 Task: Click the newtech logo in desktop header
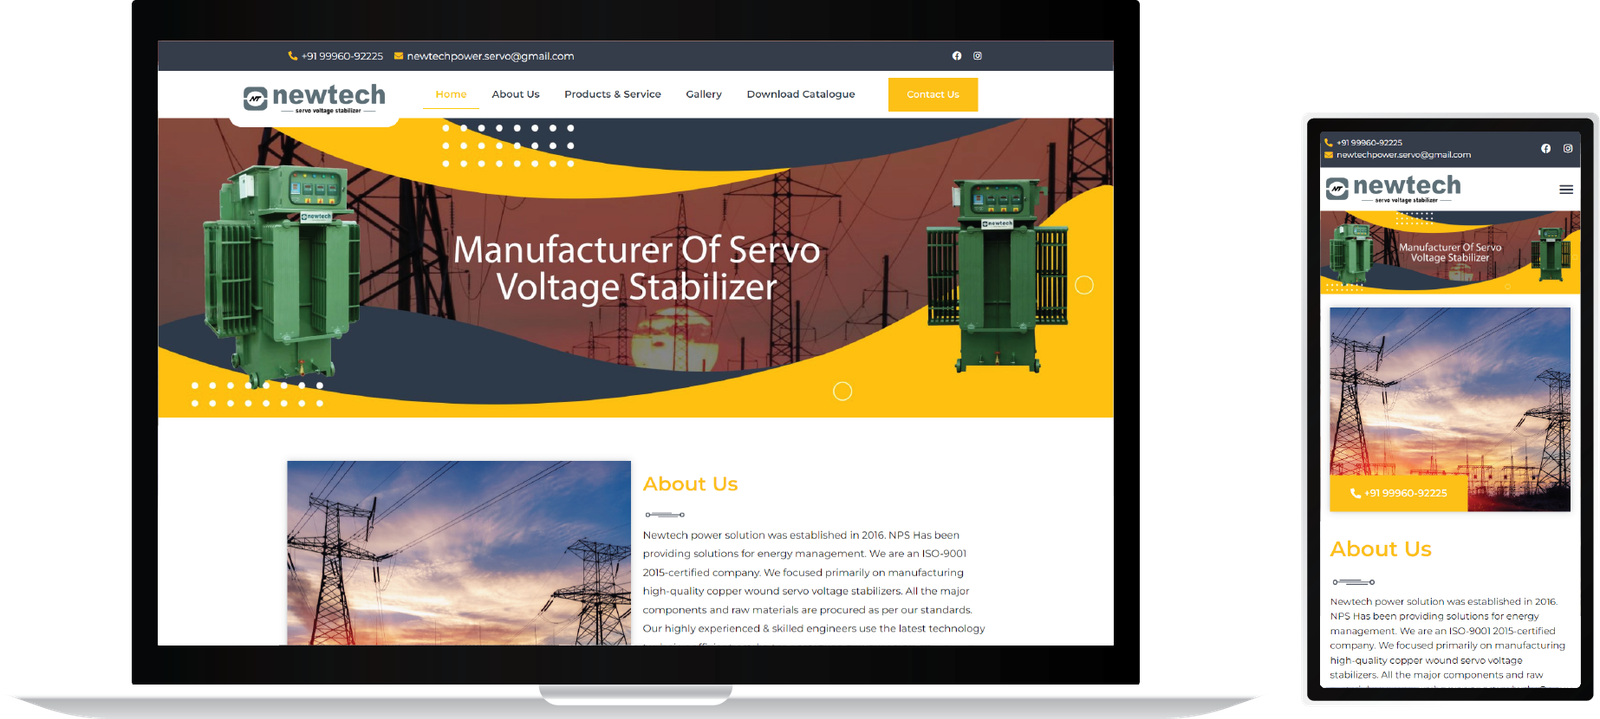(314, 98)
